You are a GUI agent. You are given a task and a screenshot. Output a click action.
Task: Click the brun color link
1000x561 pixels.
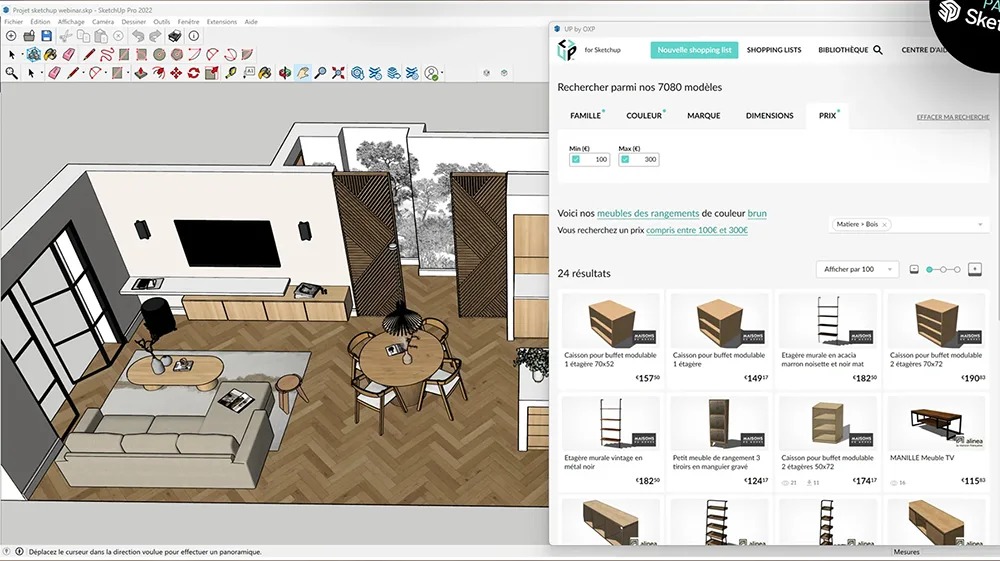757,214
